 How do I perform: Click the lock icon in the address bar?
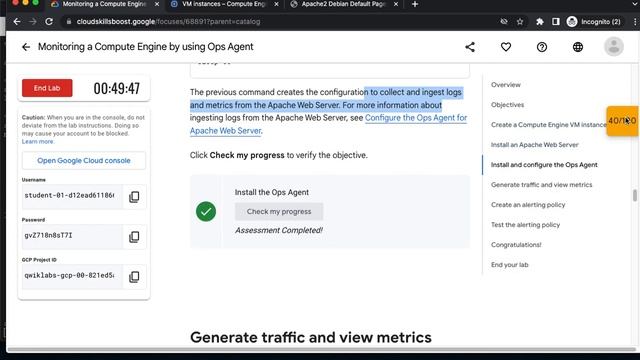69,22
